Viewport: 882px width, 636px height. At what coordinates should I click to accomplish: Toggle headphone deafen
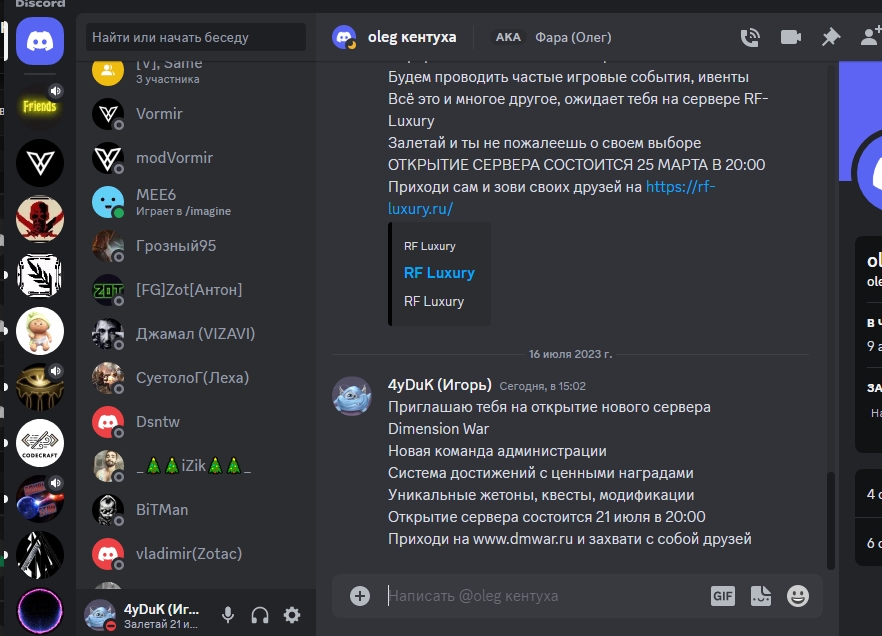(260, 615)
